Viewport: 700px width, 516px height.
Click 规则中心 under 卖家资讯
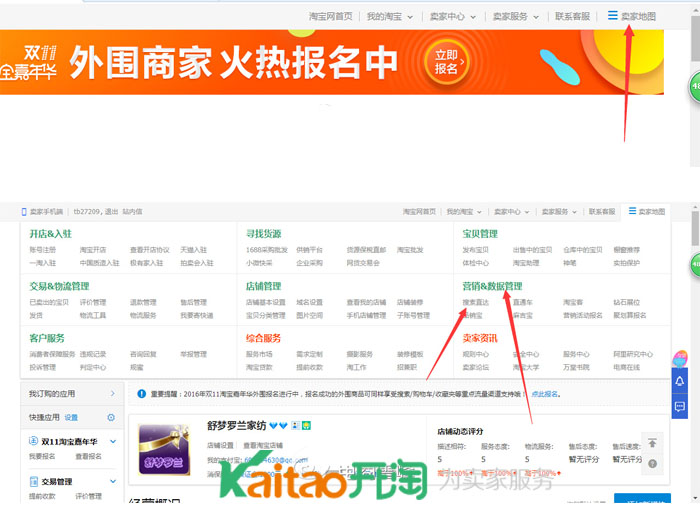coord(475,354)
